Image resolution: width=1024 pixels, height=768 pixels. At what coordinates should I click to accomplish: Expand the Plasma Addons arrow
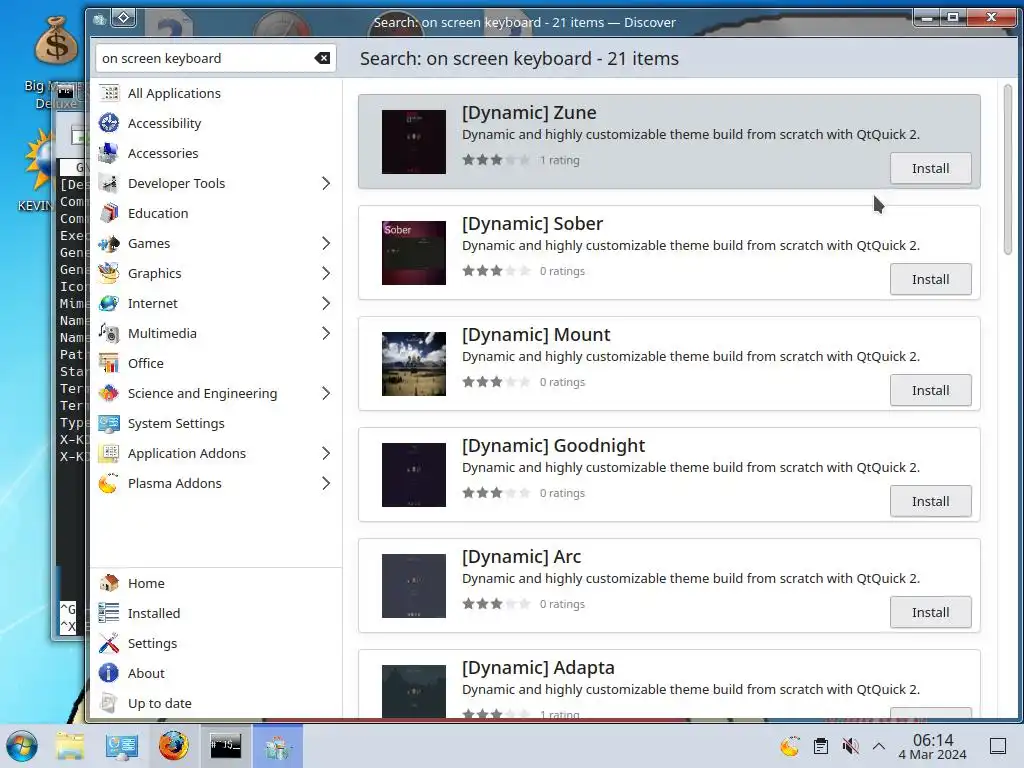pos(326,484)
